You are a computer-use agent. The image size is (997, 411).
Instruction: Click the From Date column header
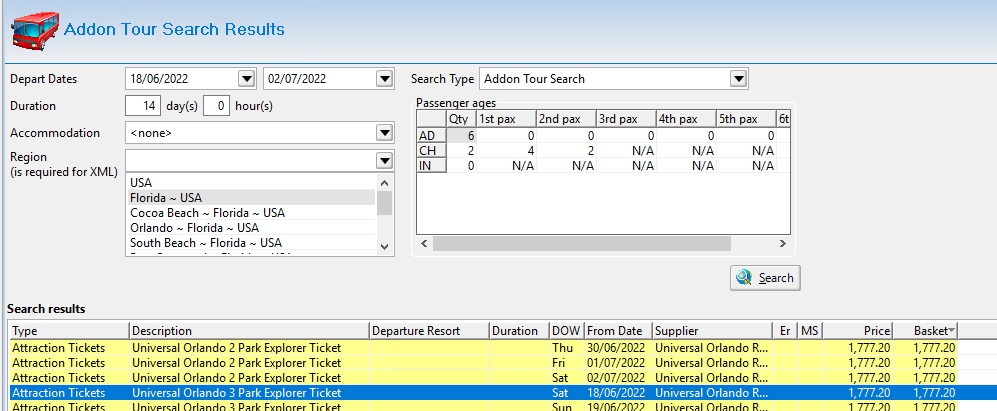coord(615,330)
